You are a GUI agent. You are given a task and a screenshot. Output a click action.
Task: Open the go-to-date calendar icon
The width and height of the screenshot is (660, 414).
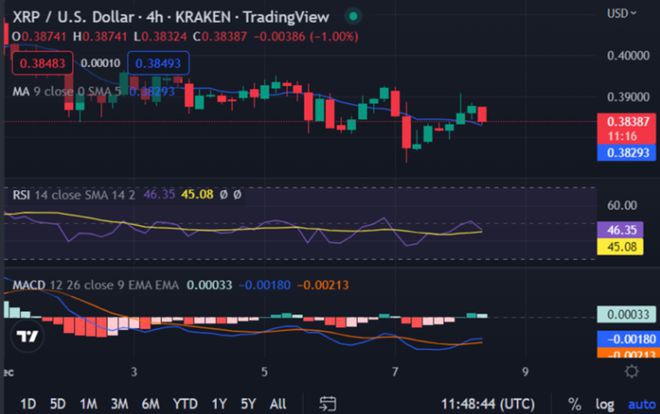tap(327, 402)
